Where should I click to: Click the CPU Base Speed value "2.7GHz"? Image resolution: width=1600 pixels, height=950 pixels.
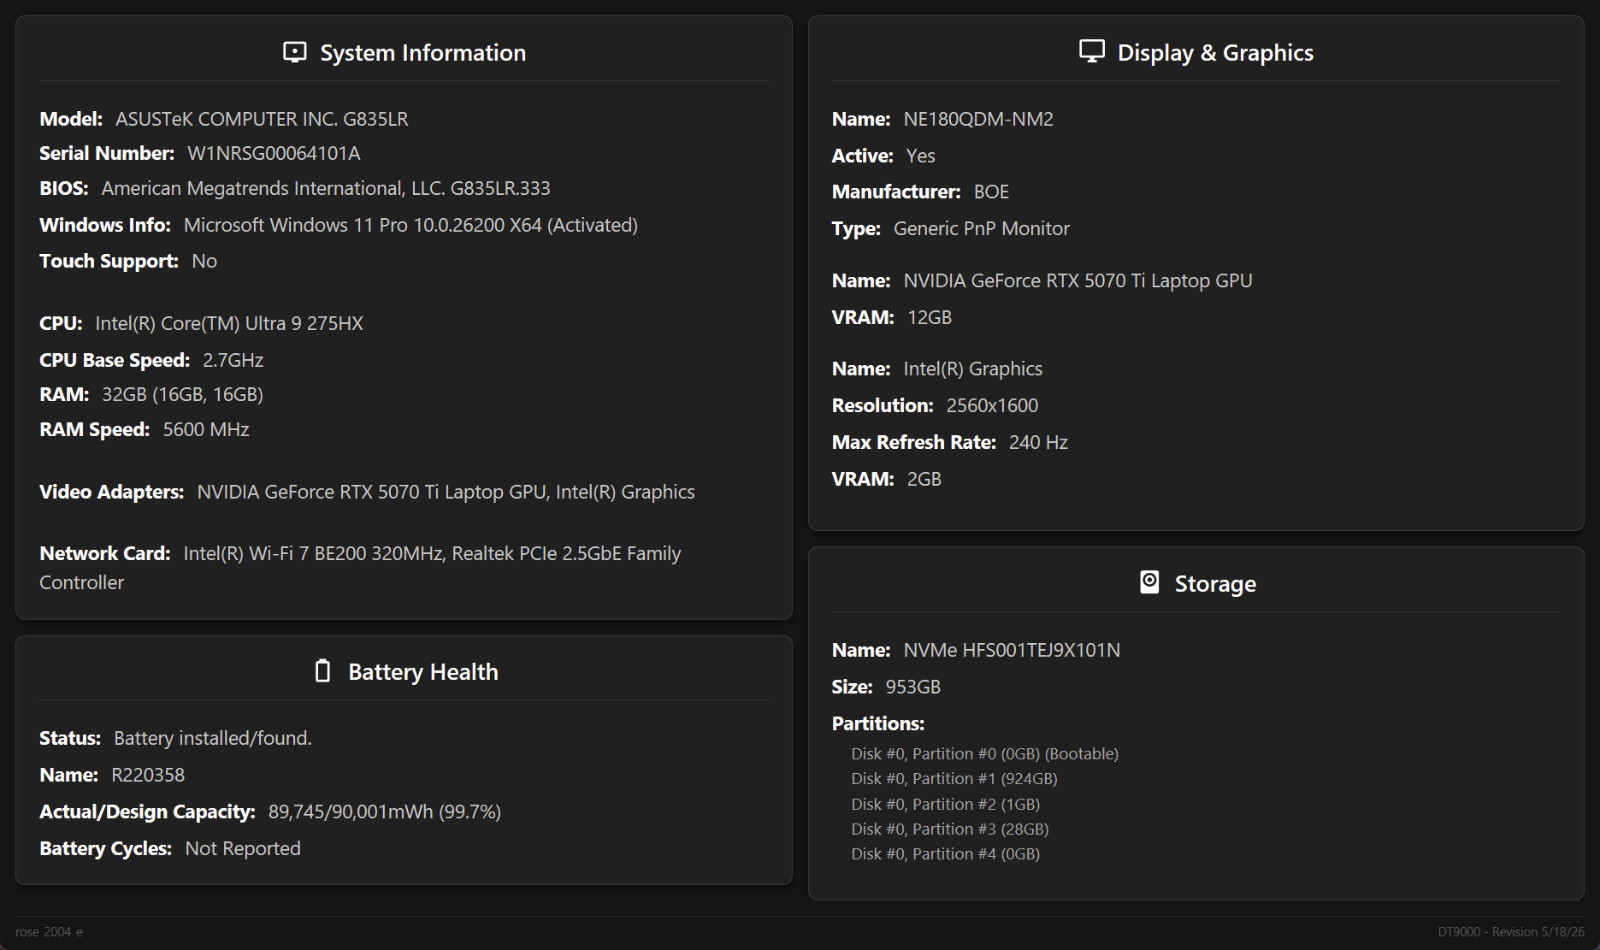point(233,360)
